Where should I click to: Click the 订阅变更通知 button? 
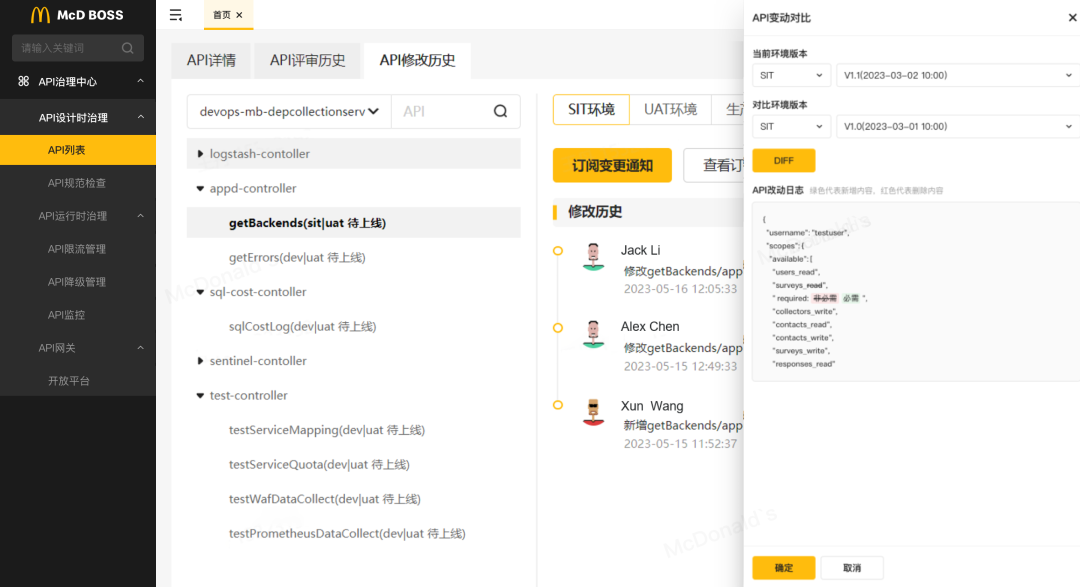click(x=612, y=165)
